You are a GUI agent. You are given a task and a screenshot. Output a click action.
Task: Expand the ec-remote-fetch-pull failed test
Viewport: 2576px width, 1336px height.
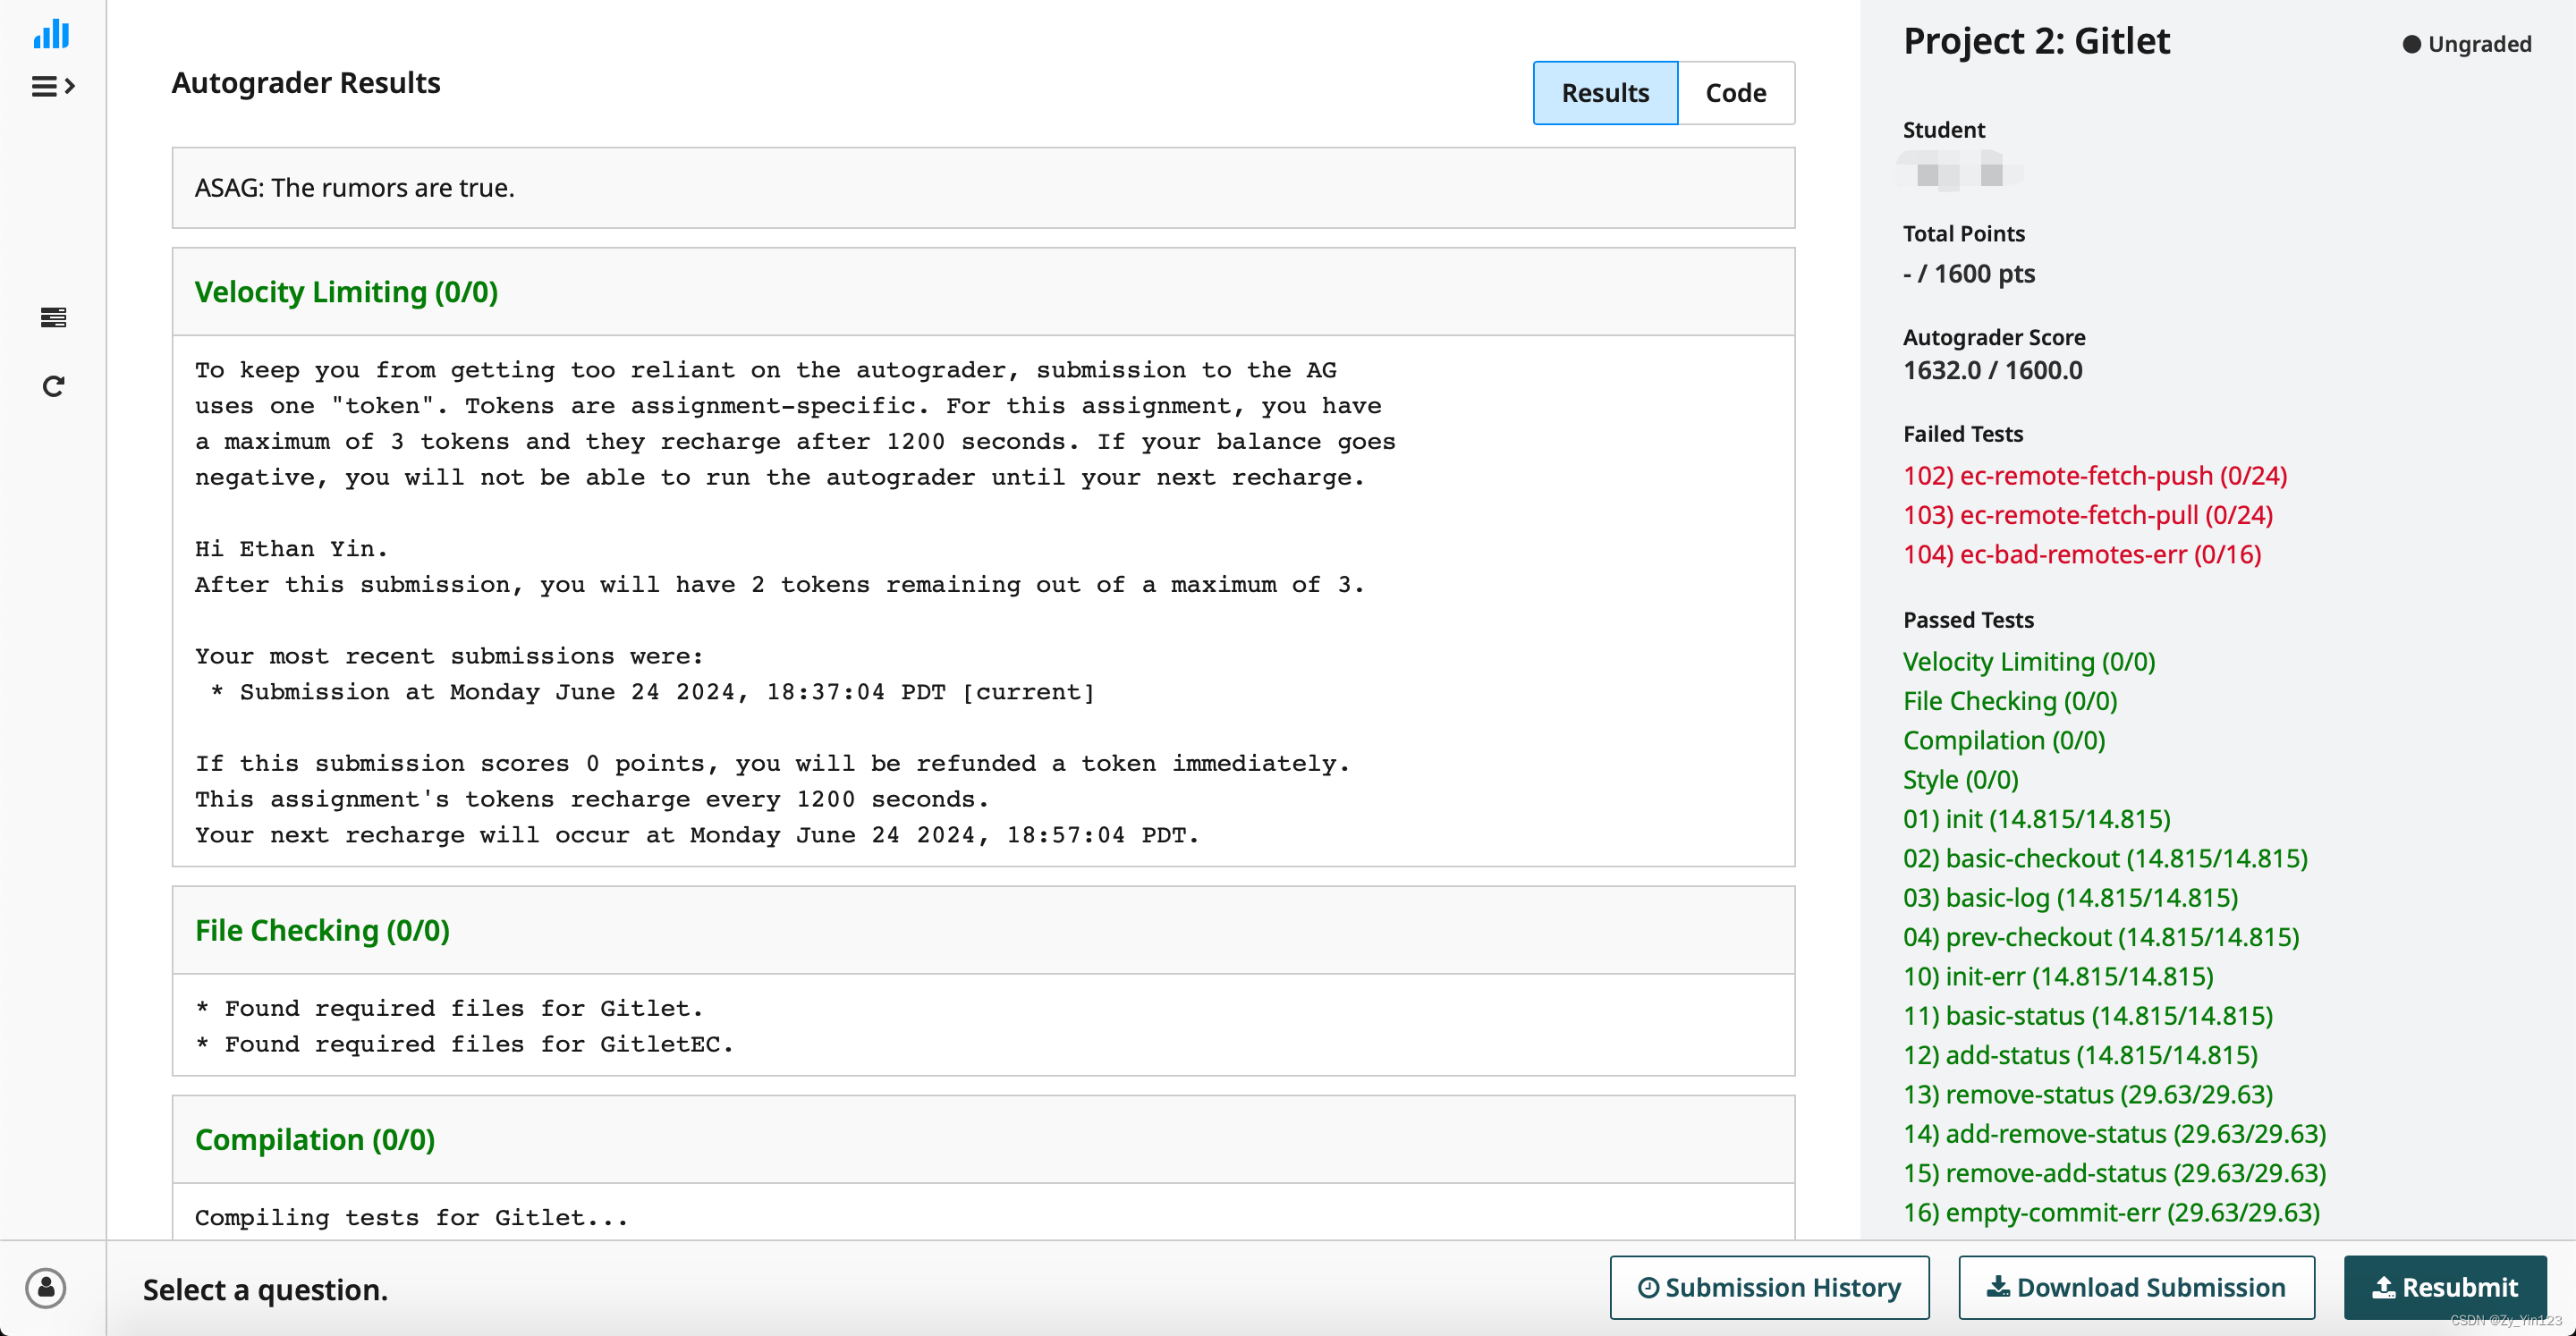[x=2087, y=513]
